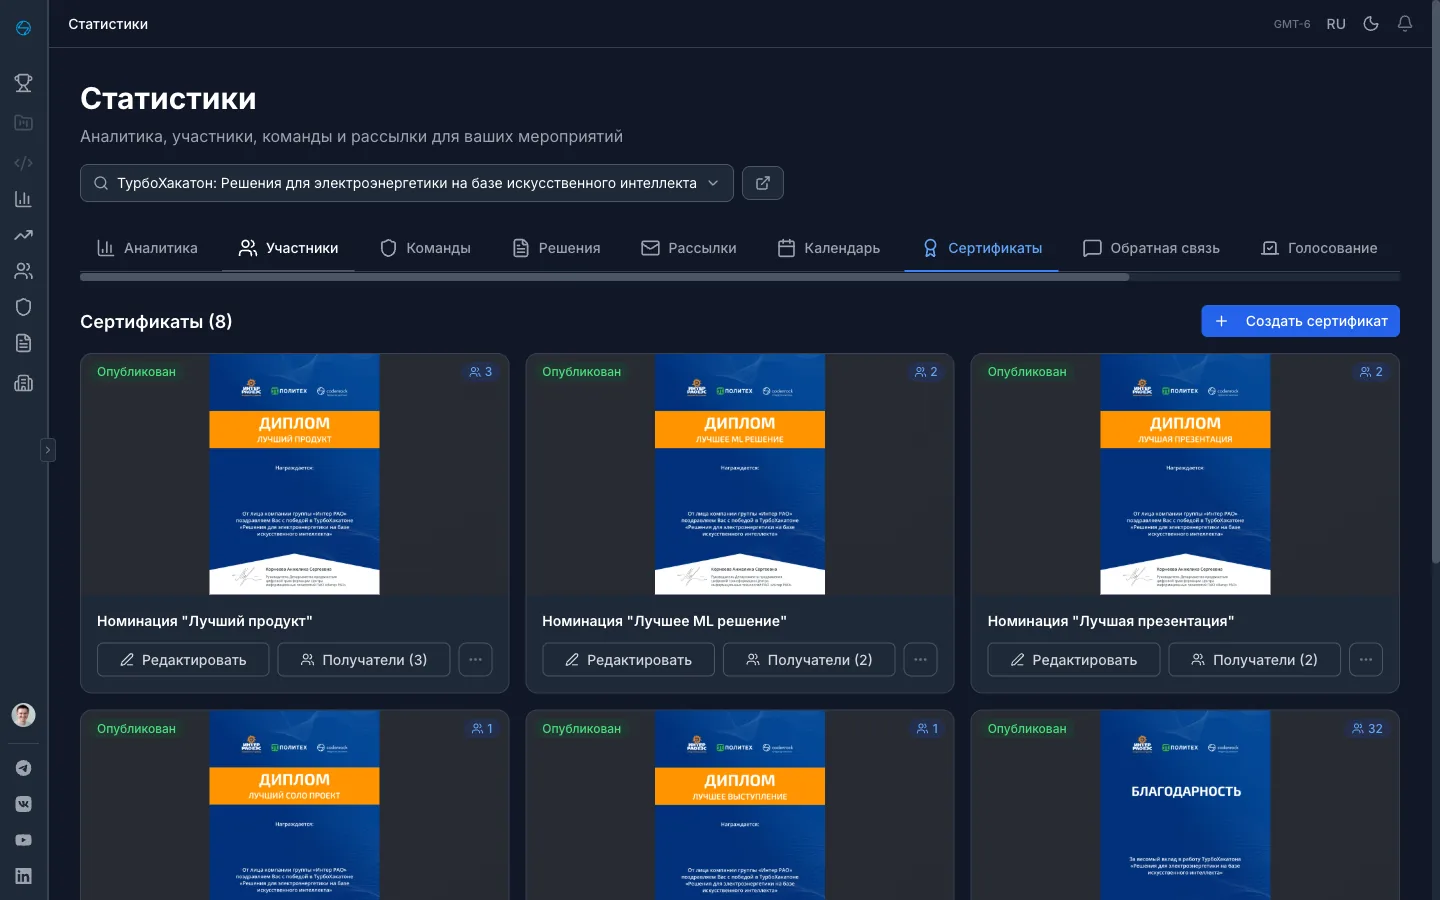The image size is (1440, 900).
Task: Open the ТурбоХакатон event selection dropdown
Action: [x=406, y=183]
